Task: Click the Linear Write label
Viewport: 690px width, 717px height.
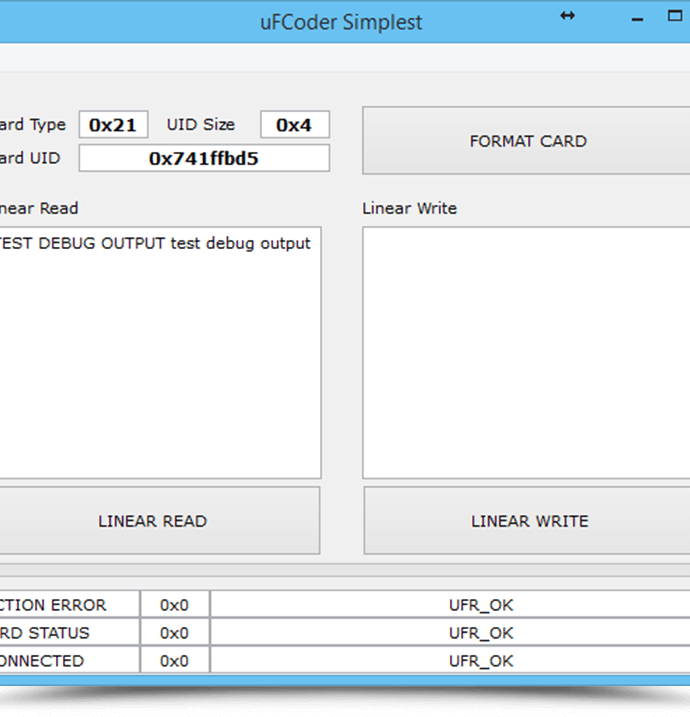Action: [x=410, y=209]
